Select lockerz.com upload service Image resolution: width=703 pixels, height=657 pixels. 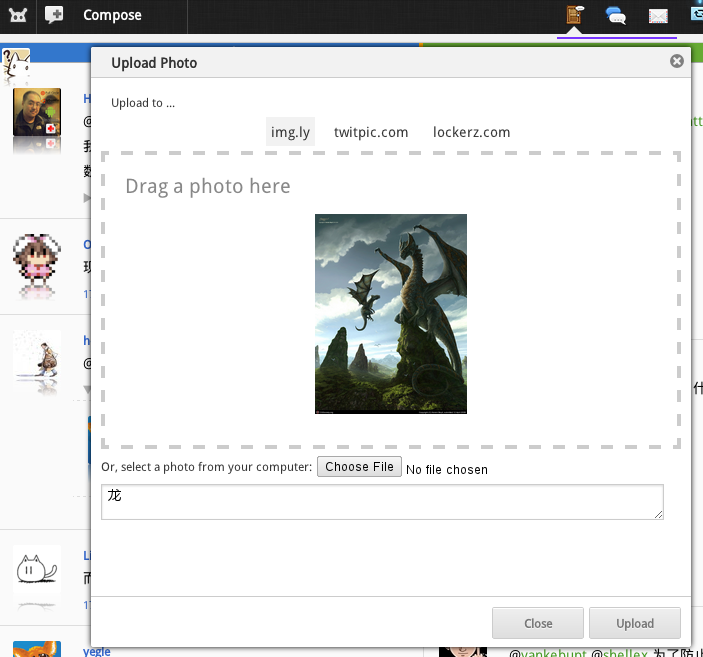coord(471,132)
